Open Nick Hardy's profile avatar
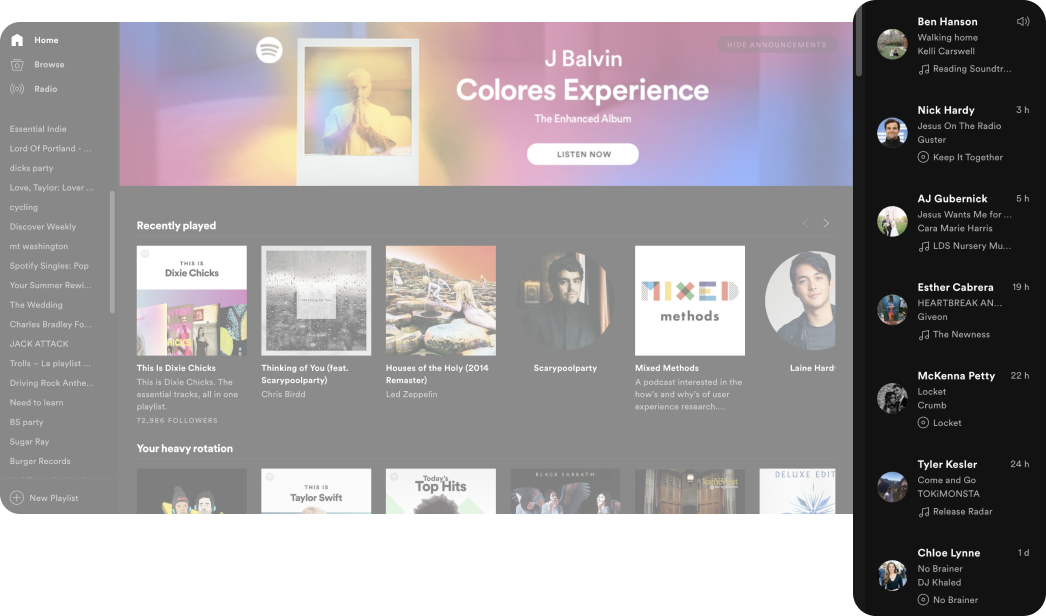This screenshot has height=616, width=1046. (892, 132)
